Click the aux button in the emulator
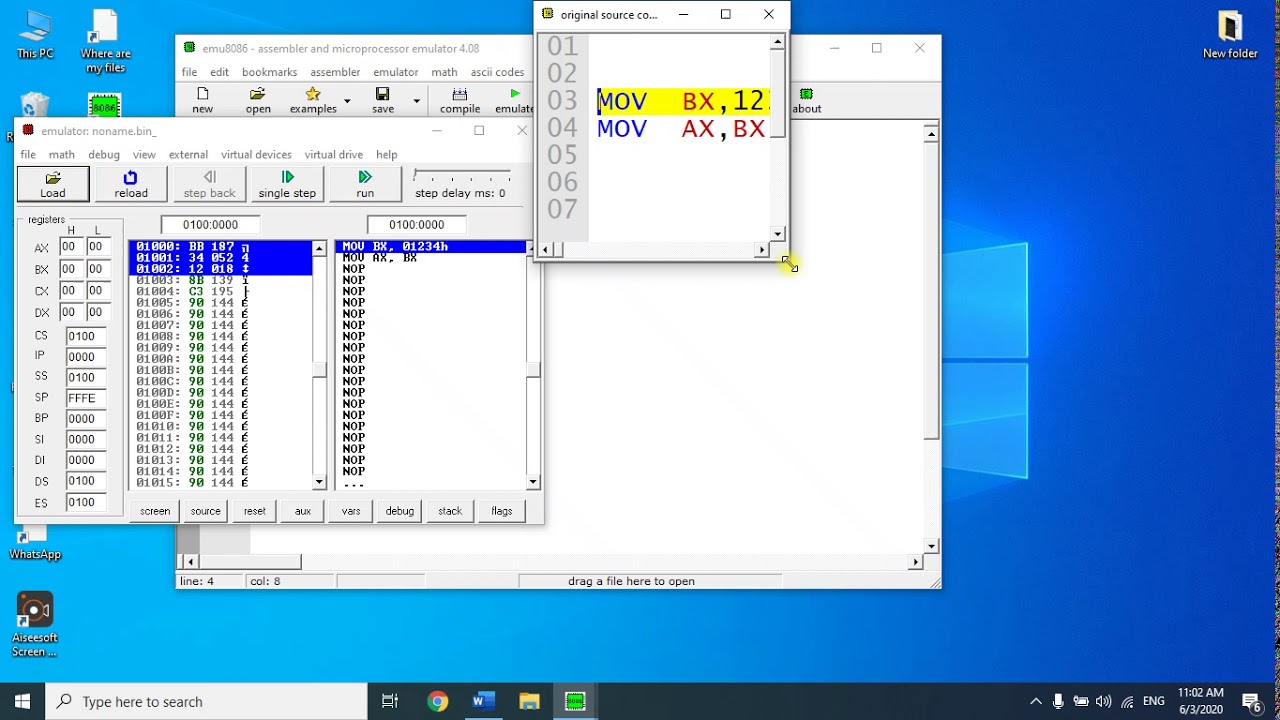The height and width of the screenshot is (720, 1280). point(303,511)
